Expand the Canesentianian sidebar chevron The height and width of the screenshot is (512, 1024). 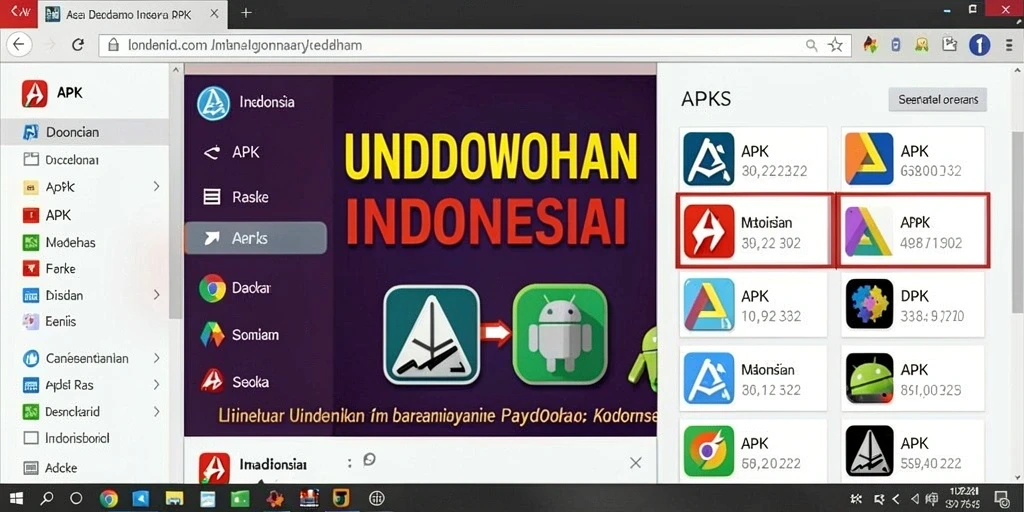[156, 358]
